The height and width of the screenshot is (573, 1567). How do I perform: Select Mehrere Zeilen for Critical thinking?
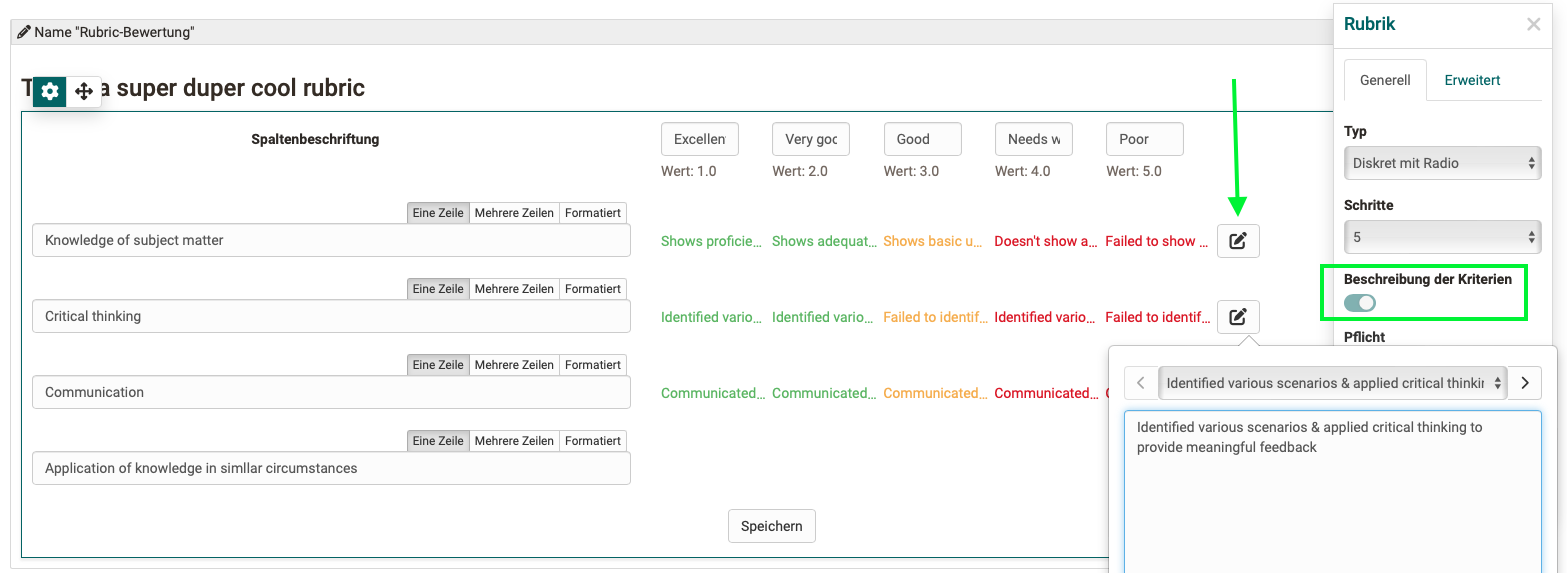pos(514,289)
